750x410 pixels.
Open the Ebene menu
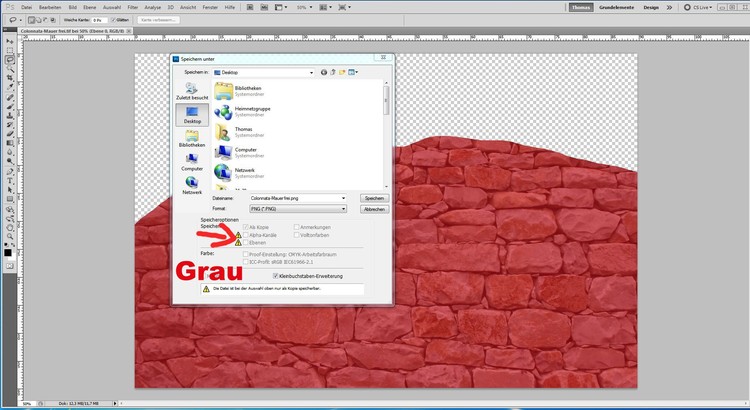[89, 7]
